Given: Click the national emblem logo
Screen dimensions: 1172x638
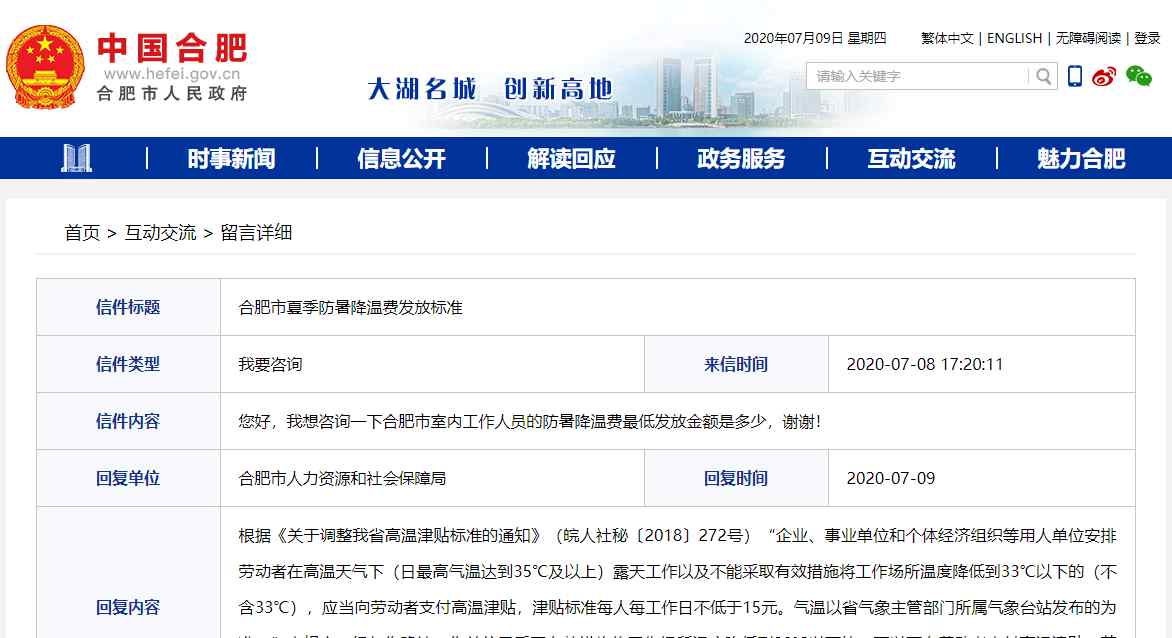Looking at the screenshot, I should pyautogui.click(x=45, y=66).
